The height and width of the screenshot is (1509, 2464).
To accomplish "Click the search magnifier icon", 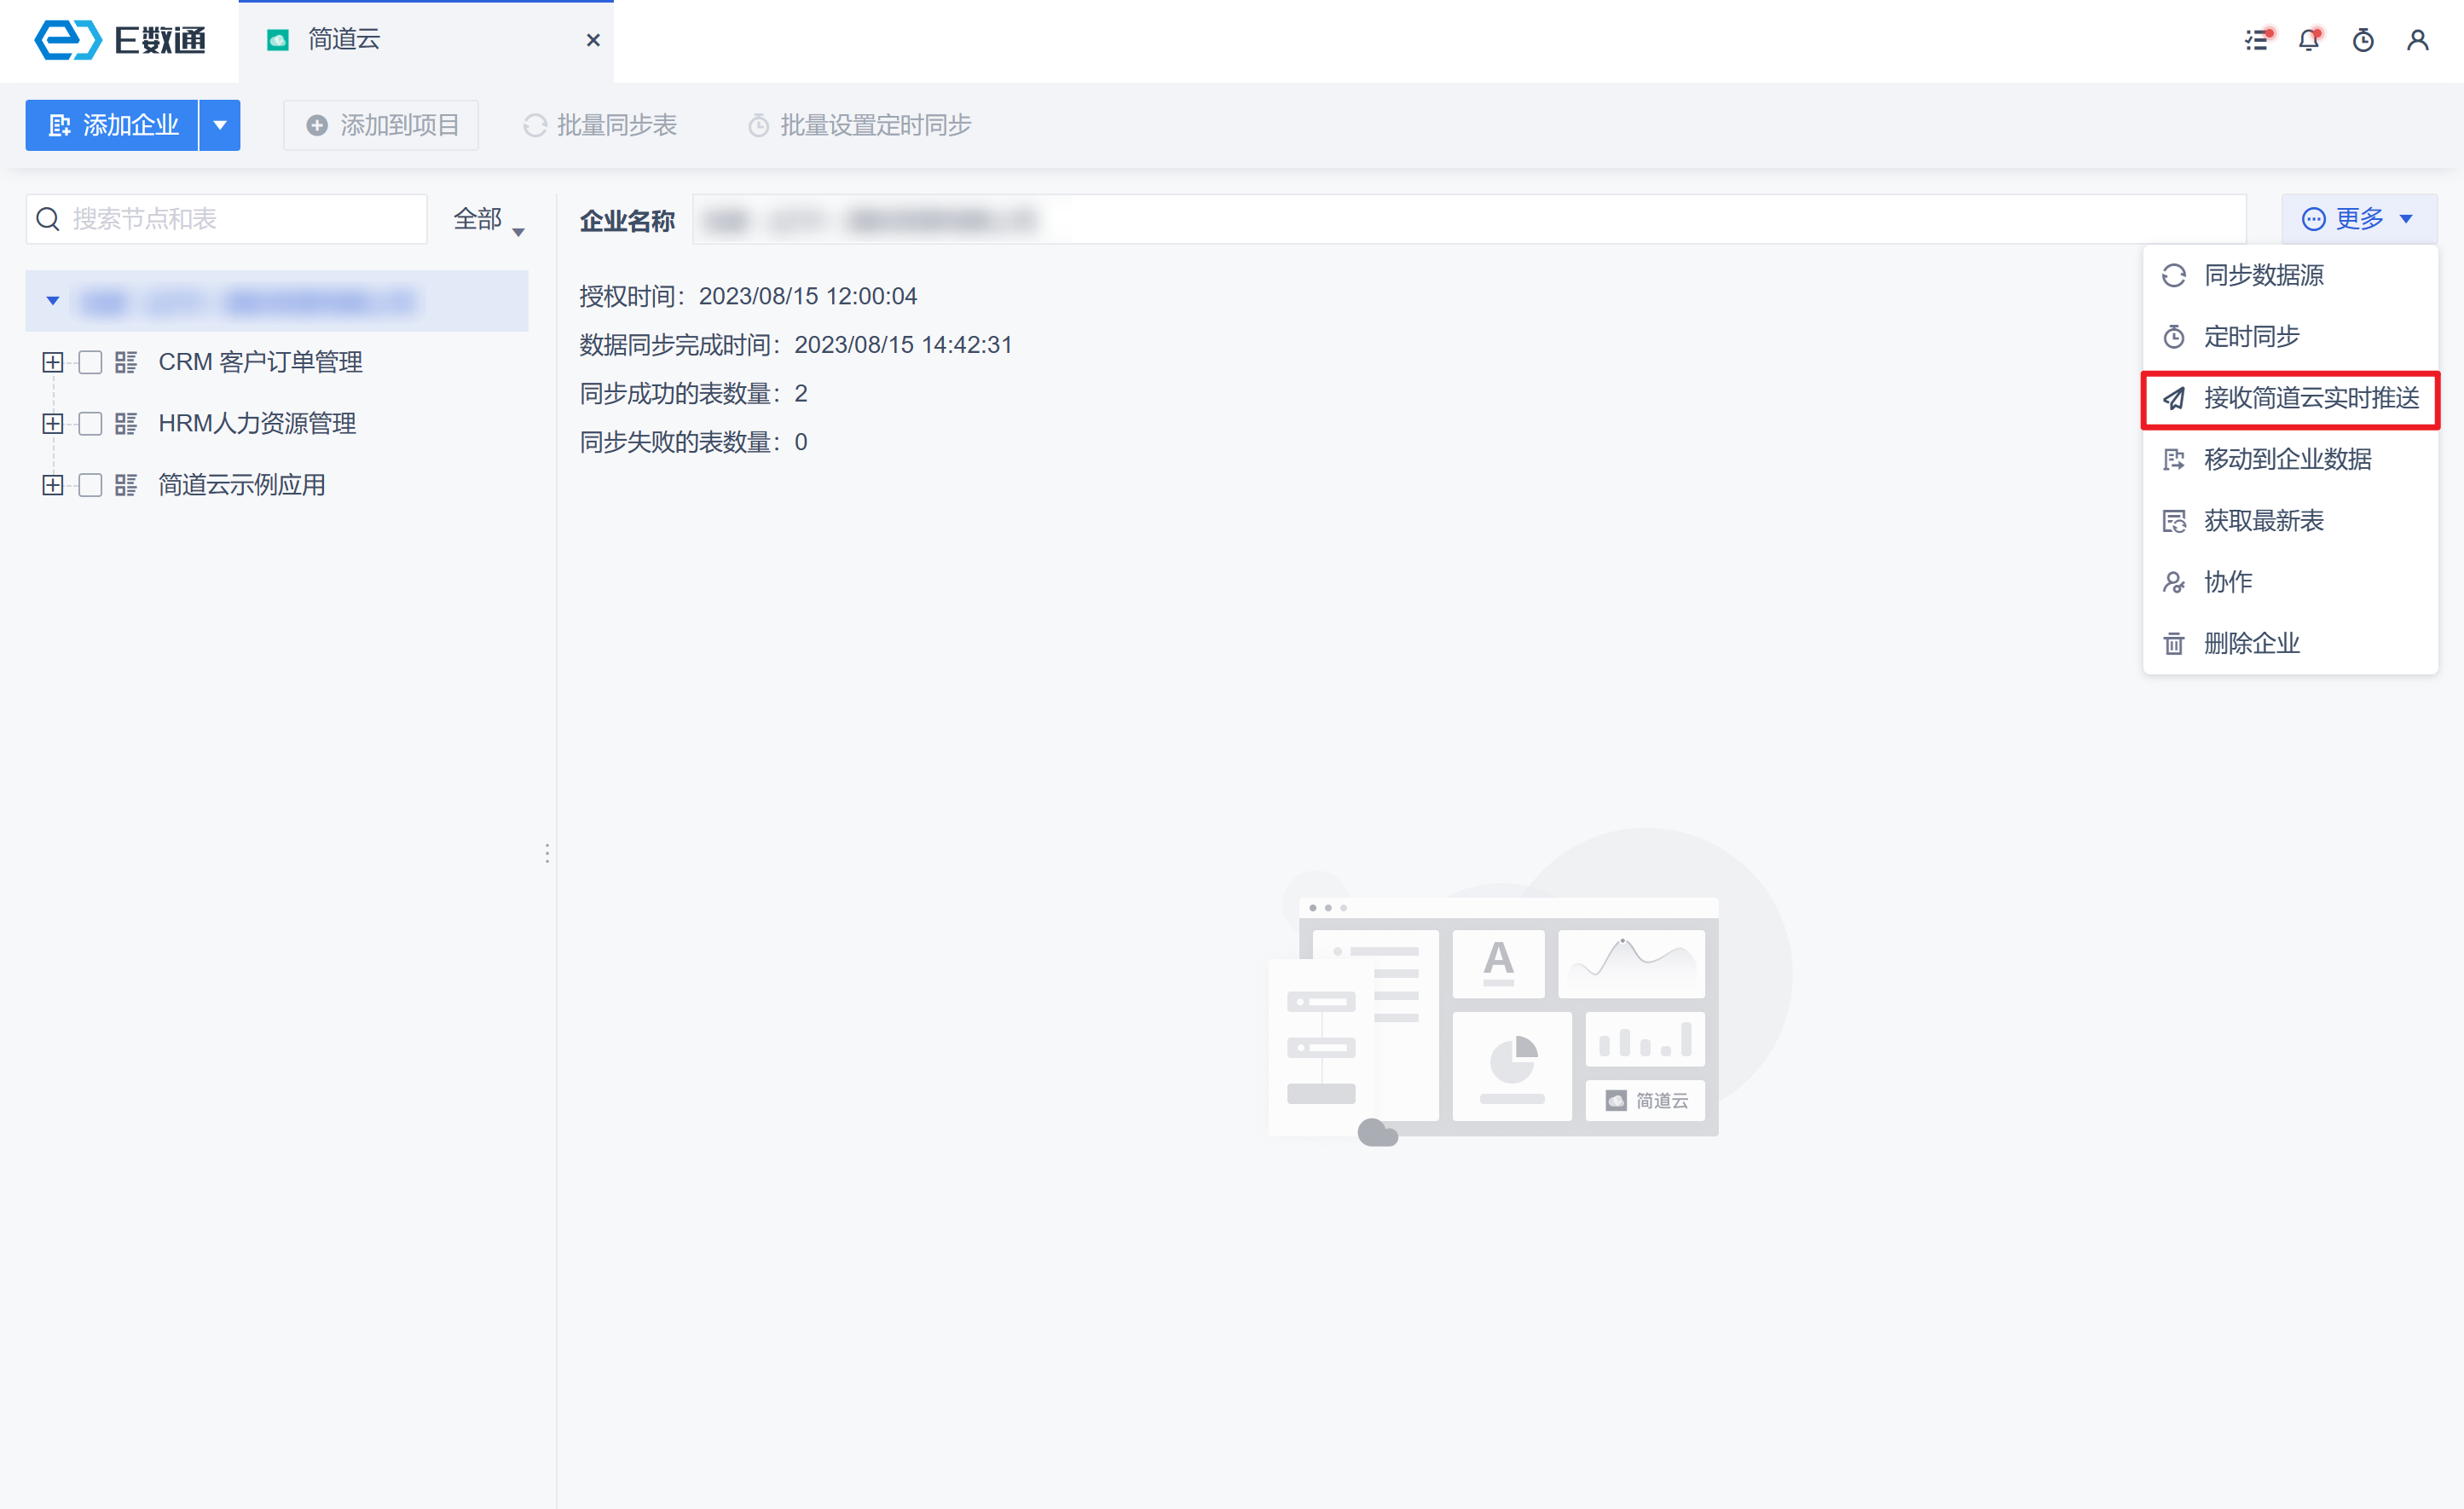I will tap(48, 219).
